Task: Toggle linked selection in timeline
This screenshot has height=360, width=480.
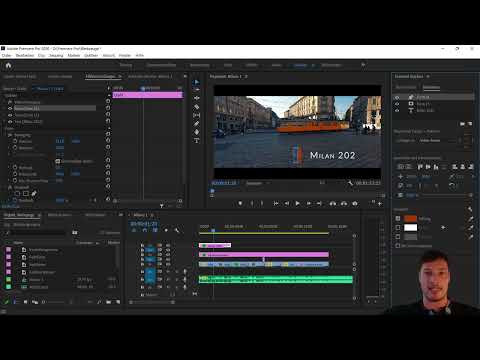Action: [155, 230]
